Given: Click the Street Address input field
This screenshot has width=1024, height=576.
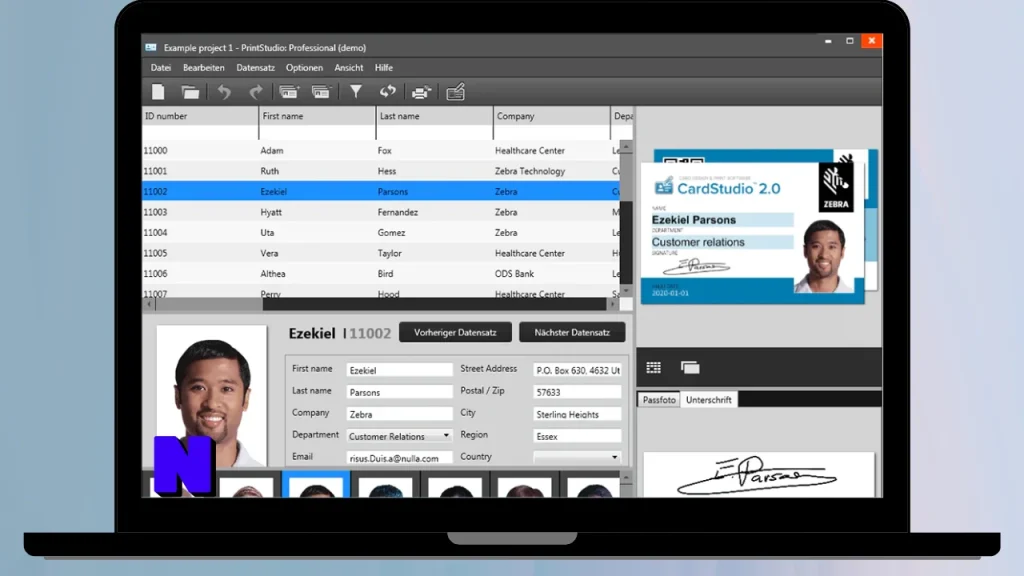Looking at the screenshot, I should click(577, 370).
